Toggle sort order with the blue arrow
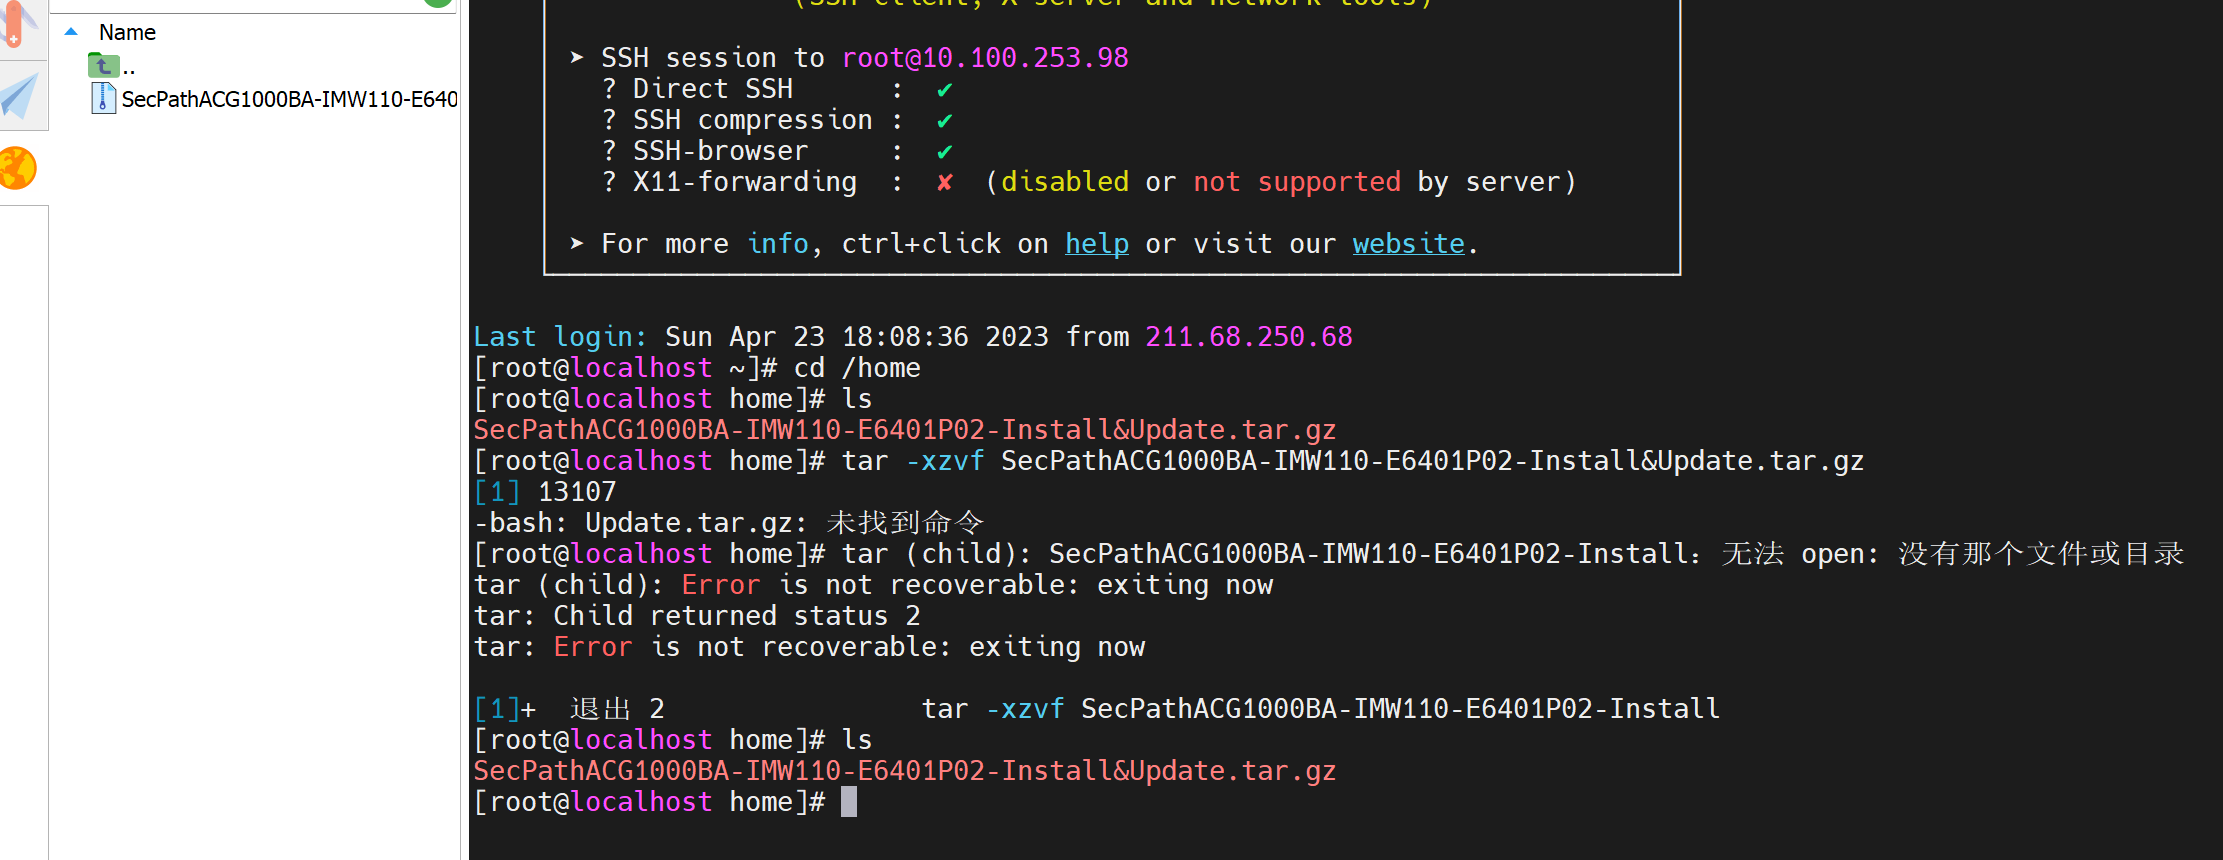This screenshot has height=860, width=2223. [71, 32]
